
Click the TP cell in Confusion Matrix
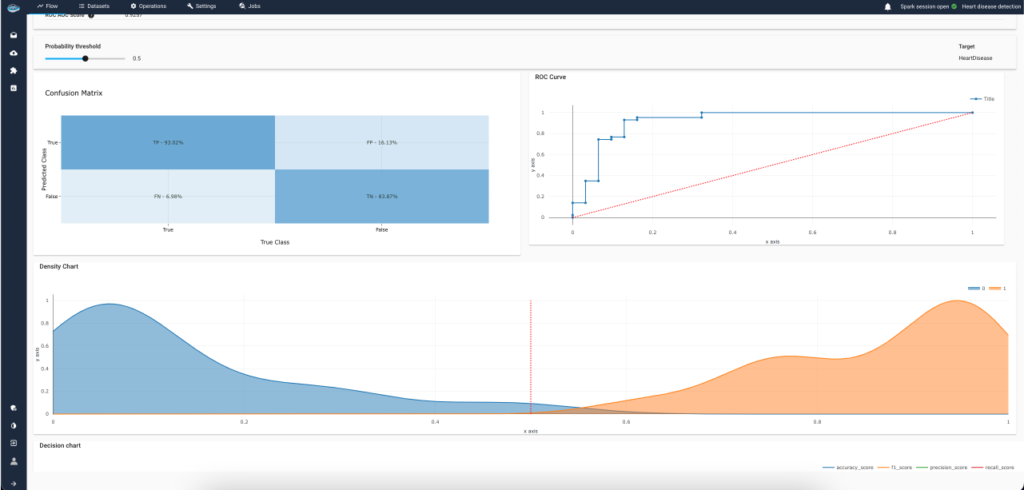pos(167,142)
